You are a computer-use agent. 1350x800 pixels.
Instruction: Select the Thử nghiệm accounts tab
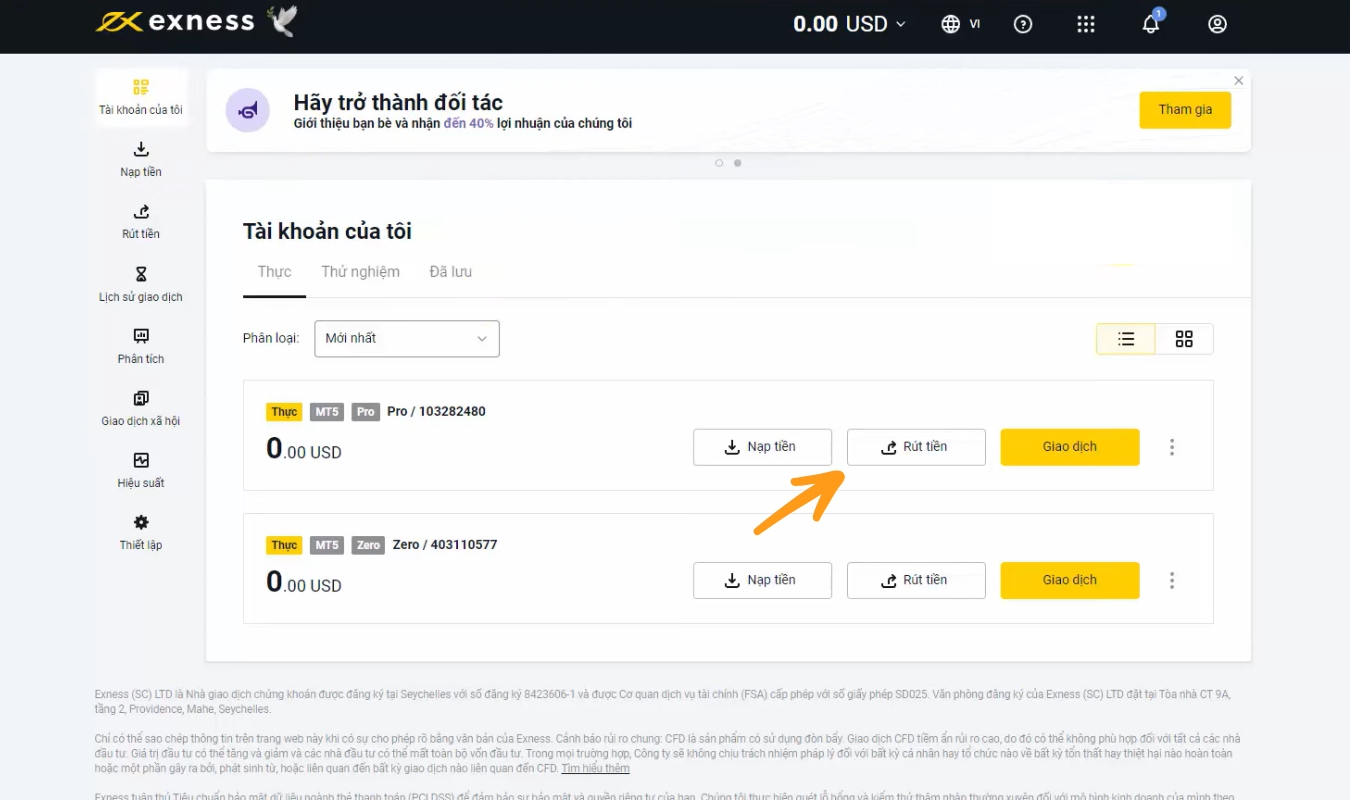(360, 272)
